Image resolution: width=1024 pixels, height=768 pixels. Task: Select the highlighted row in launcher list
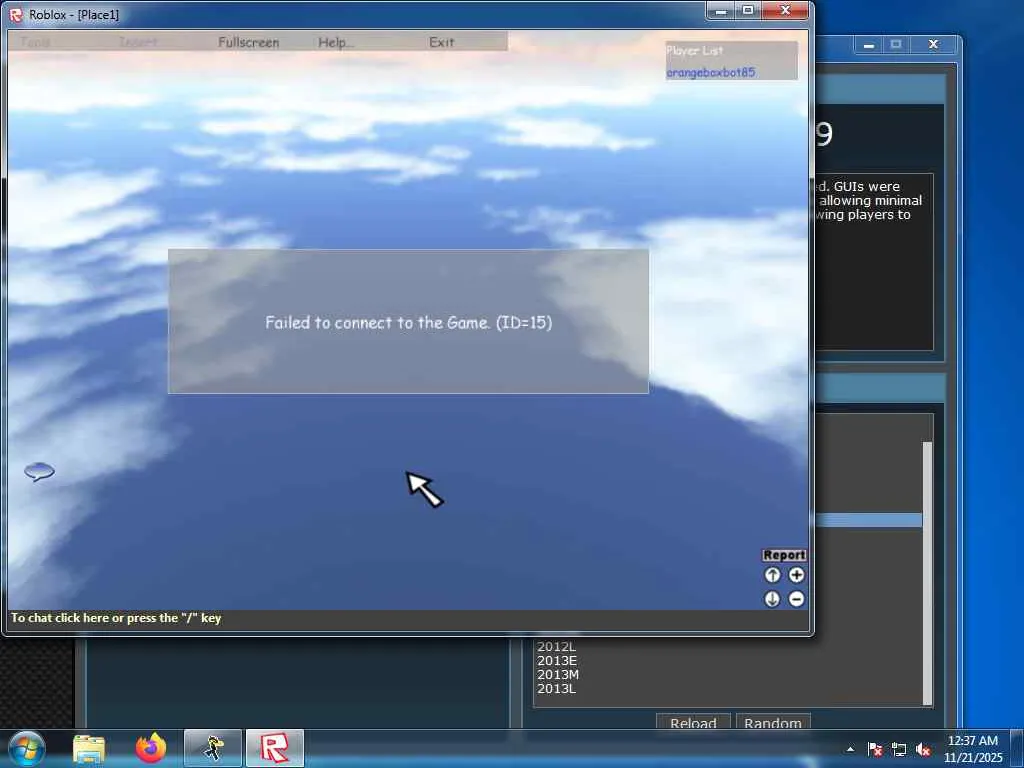click(869, 520)
